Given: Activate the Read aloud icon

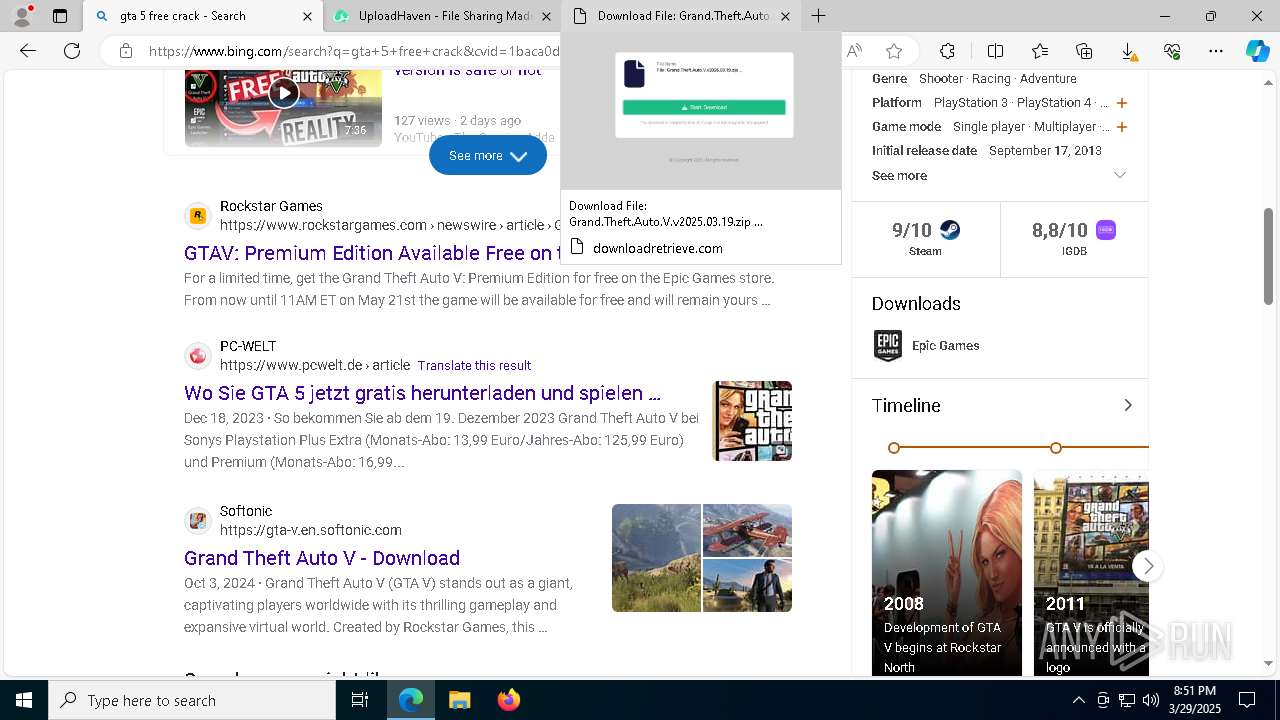Looking at the screenshot, I should point(854,51).
